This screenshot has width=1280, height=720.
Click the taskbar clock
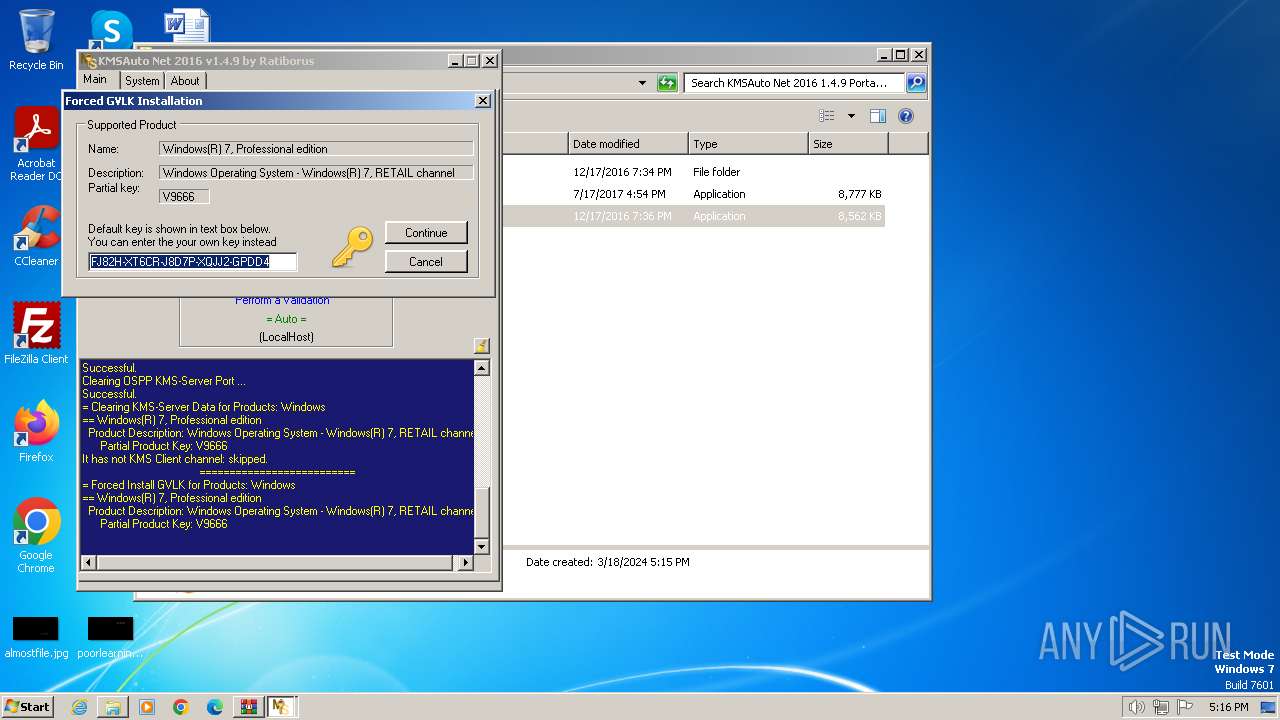(1228, 707)
